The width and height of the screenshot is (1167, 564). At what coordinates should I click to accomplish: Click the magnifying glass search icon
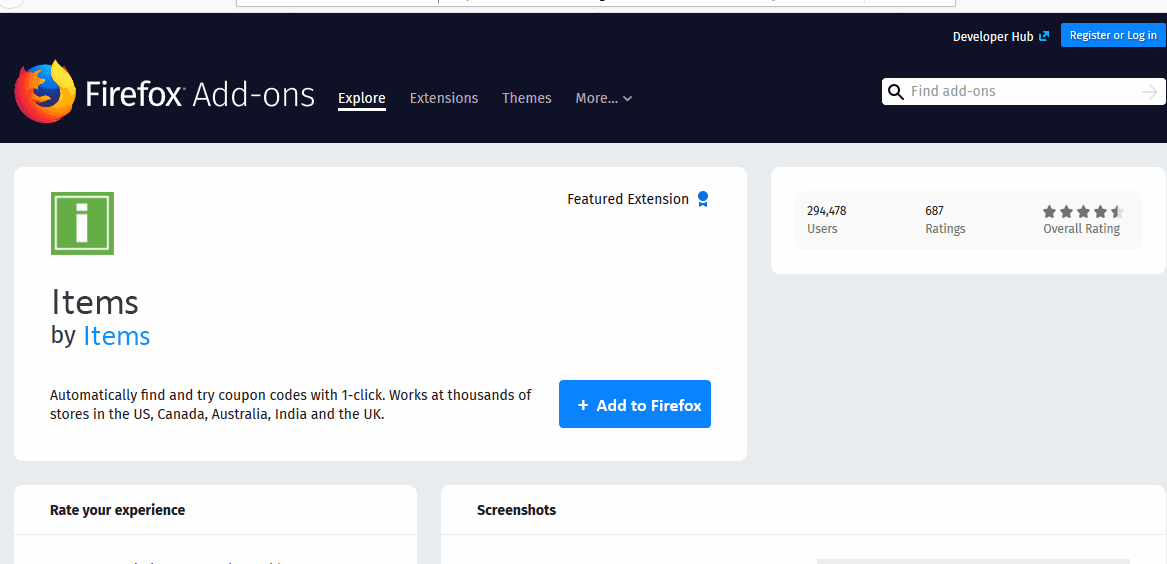(x=896, y=92)
